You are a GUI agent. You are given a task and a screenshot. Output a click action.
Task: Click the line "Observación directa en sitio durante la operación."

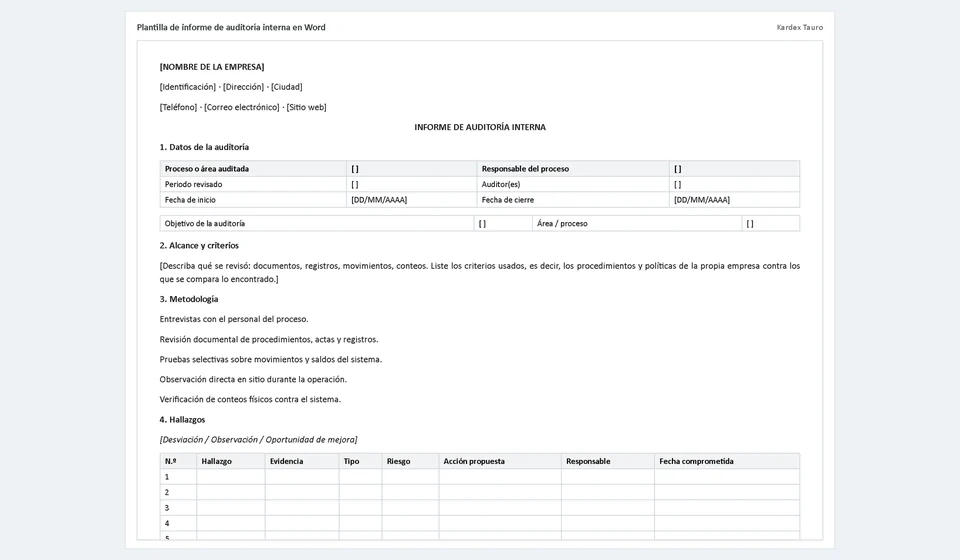[x=253, y=379]
